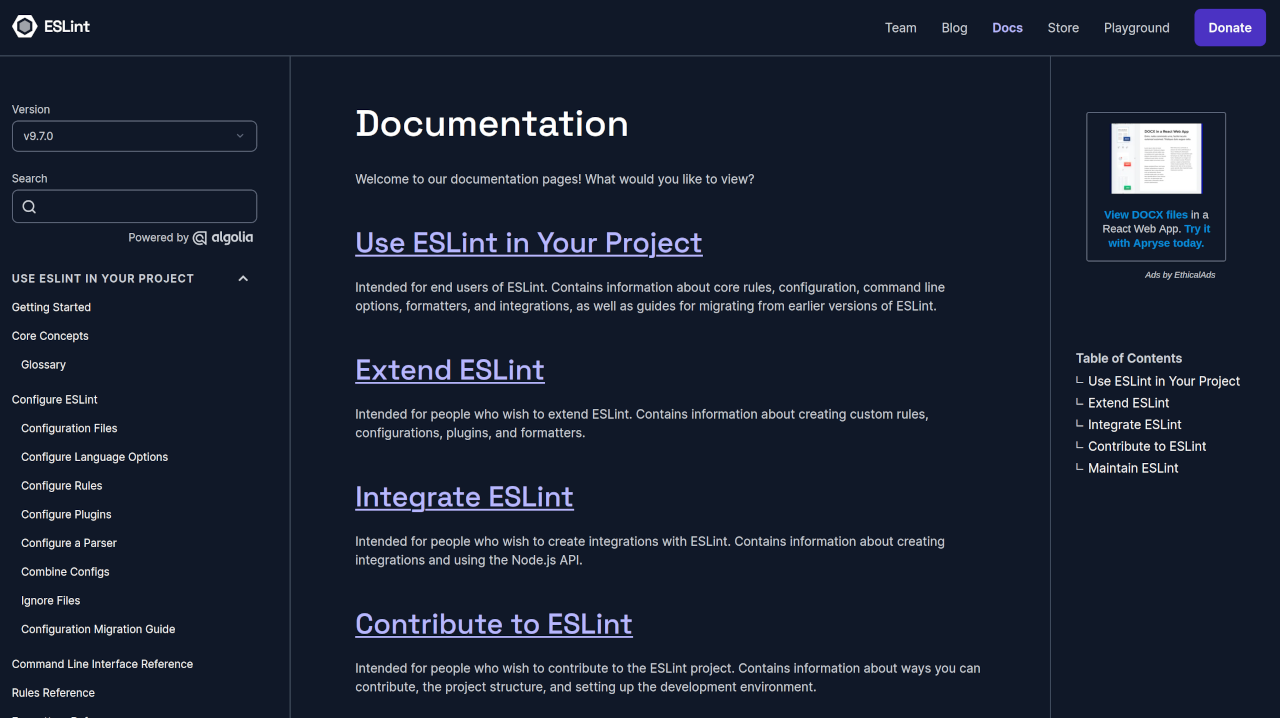Click the ESLint hexagon logo icon
This screenshot has height=718, width=1280.
[24, 27]
